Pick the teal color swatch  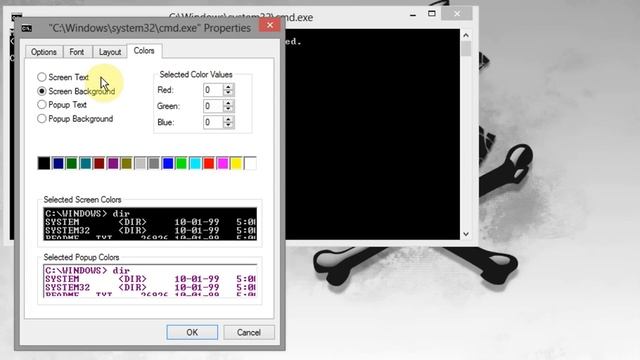(86, 163)
